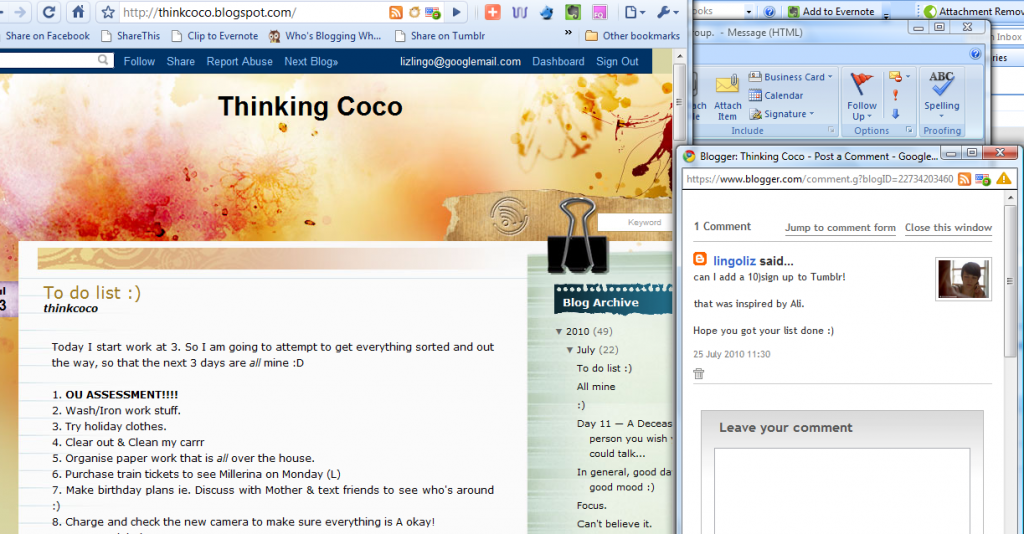This screenshot has width=1024, height=534.
Task: Bookmark the page with the star icon
Action: pos(108,13)
